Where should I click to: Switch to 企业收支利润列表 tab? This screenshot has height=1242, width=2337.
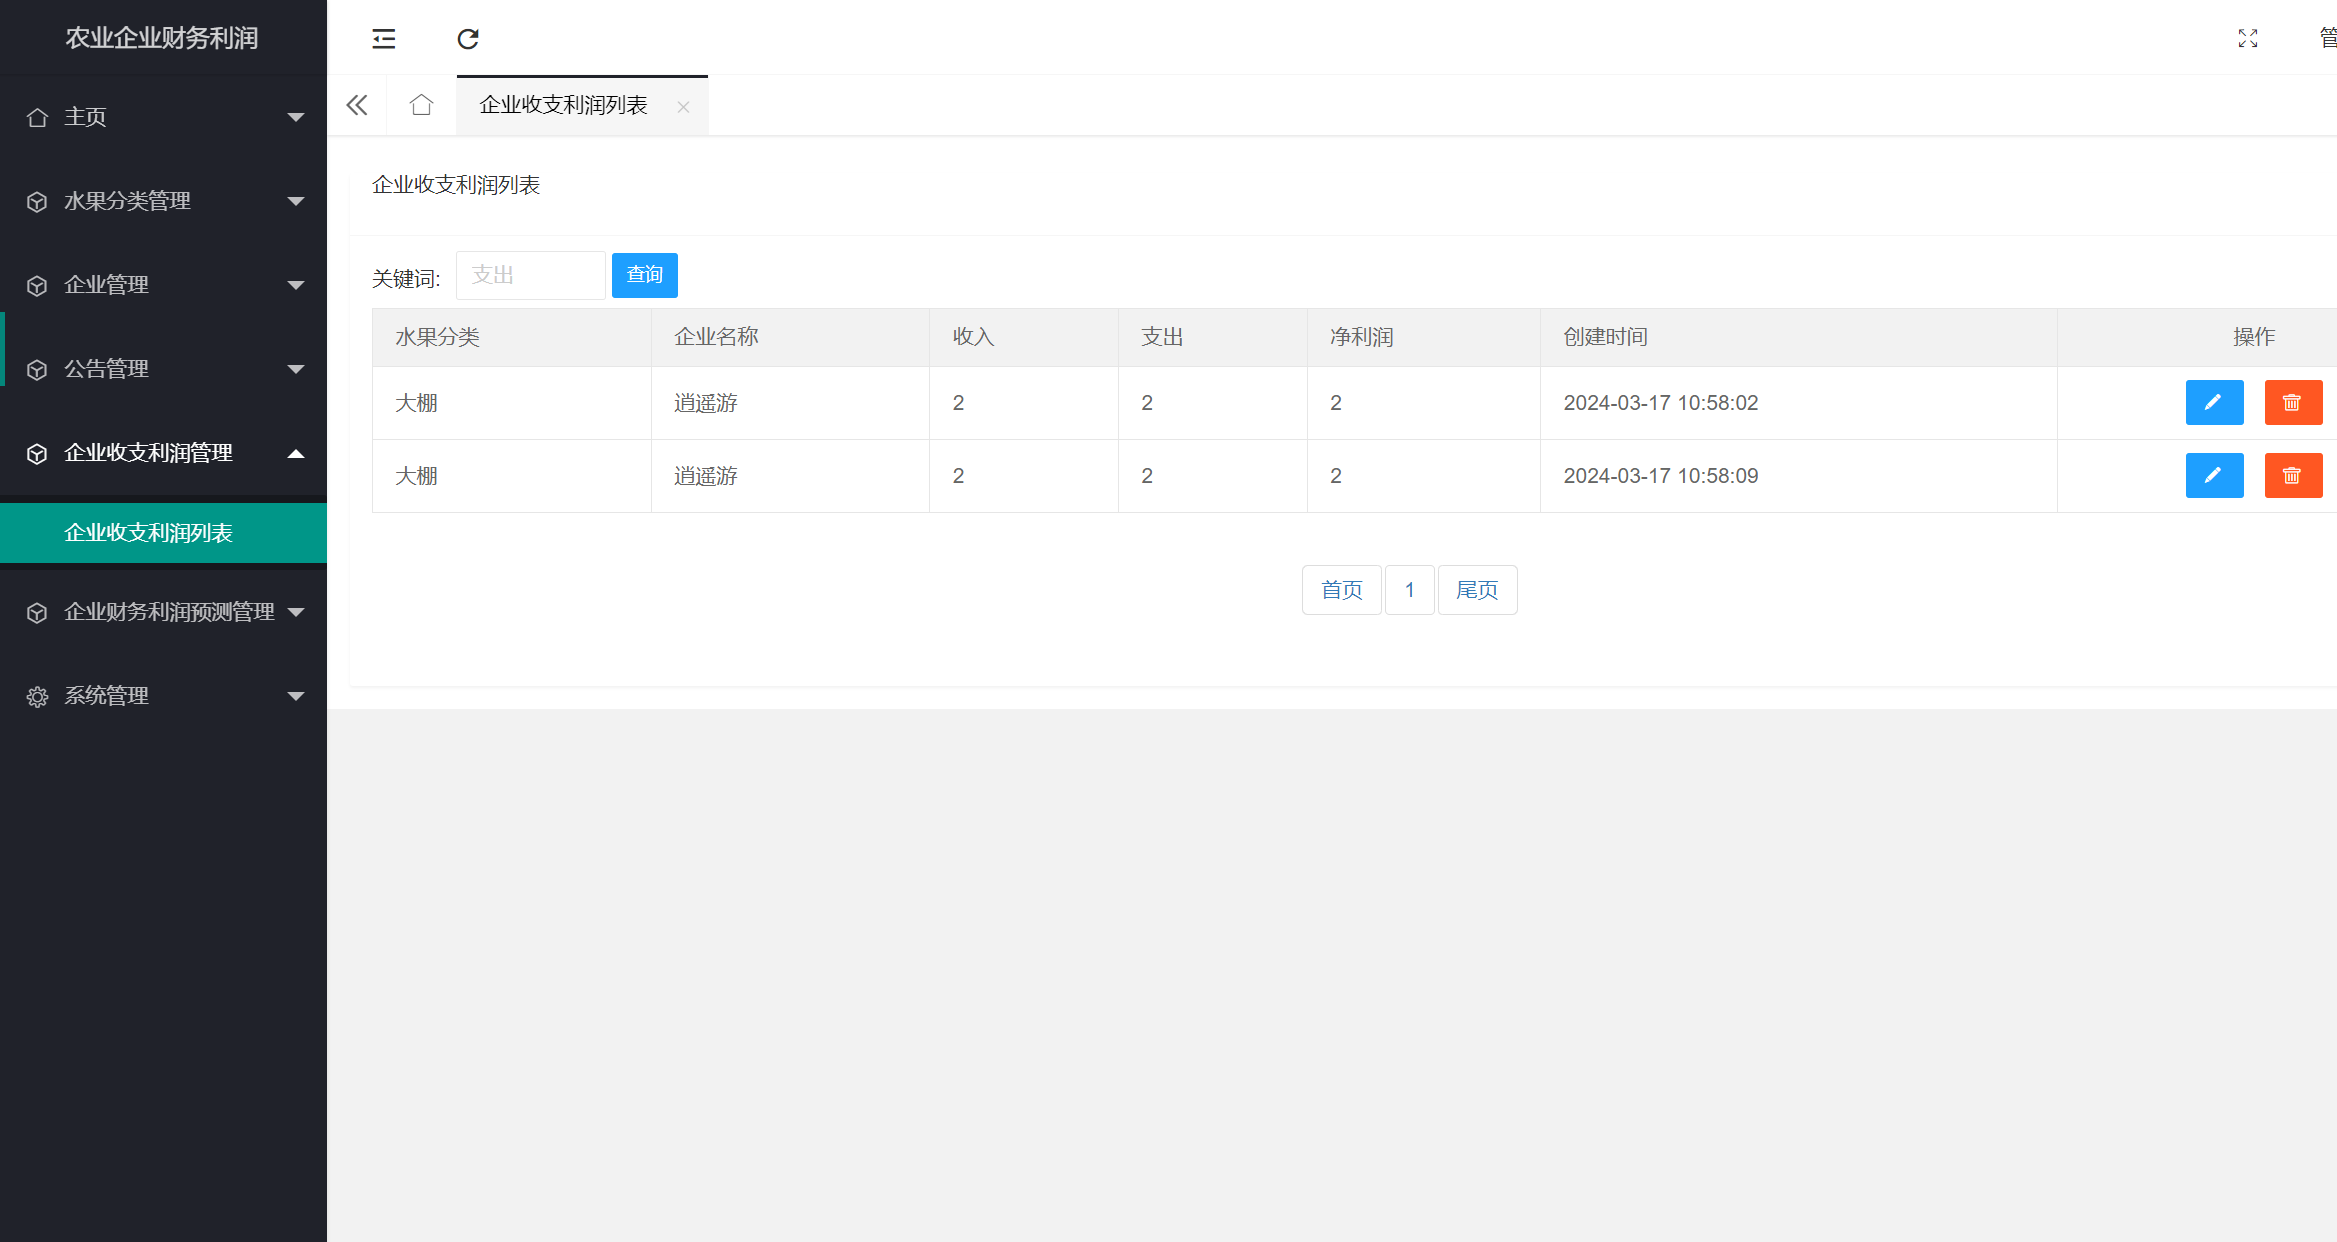pyautogui.click(x=563, y=105)
